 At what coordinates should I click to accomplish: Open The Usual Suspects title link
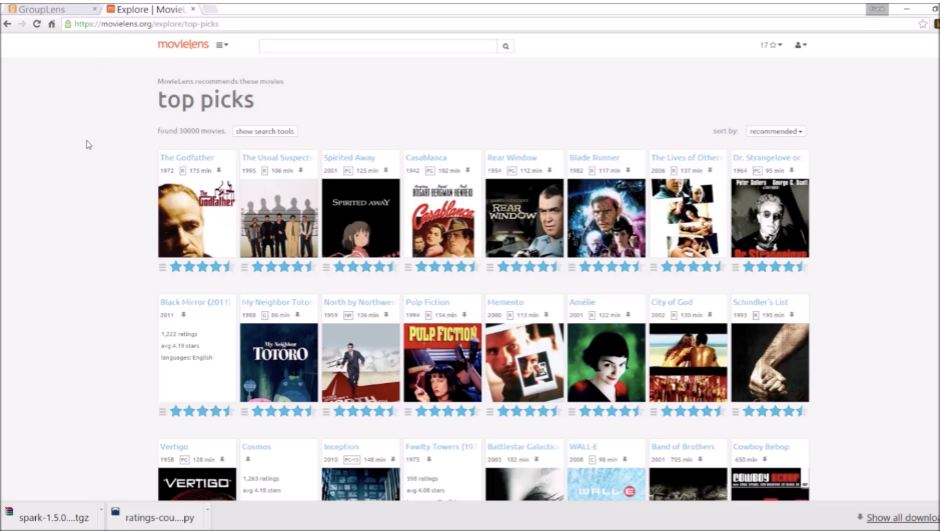click(x=276, y=158)
